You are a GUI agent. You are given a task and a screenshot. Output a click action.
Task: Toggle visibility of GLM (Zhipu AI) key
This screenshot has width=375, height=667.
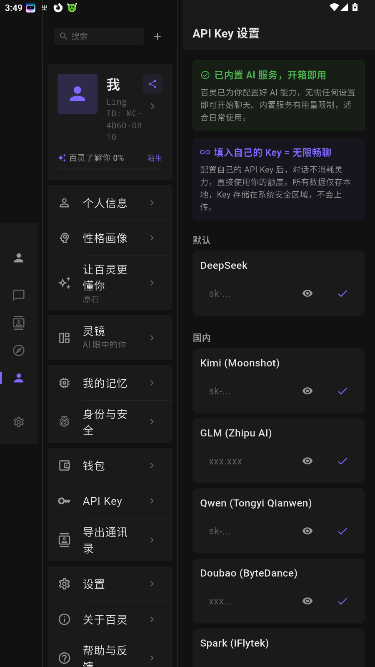[307, 461]
